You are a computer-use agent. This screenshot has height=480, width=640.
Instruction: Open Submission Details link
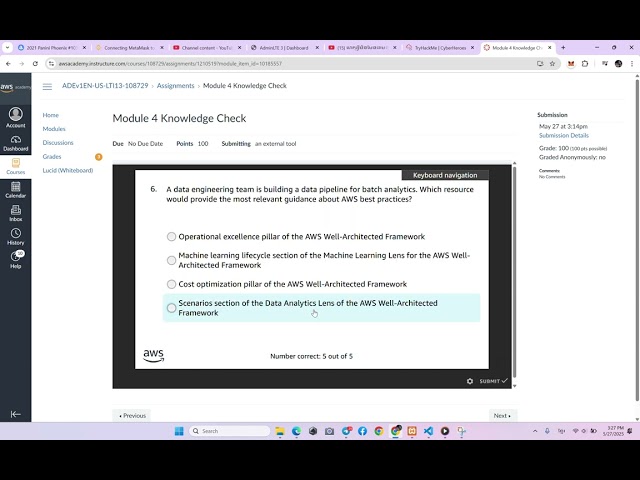coord(564,136)
